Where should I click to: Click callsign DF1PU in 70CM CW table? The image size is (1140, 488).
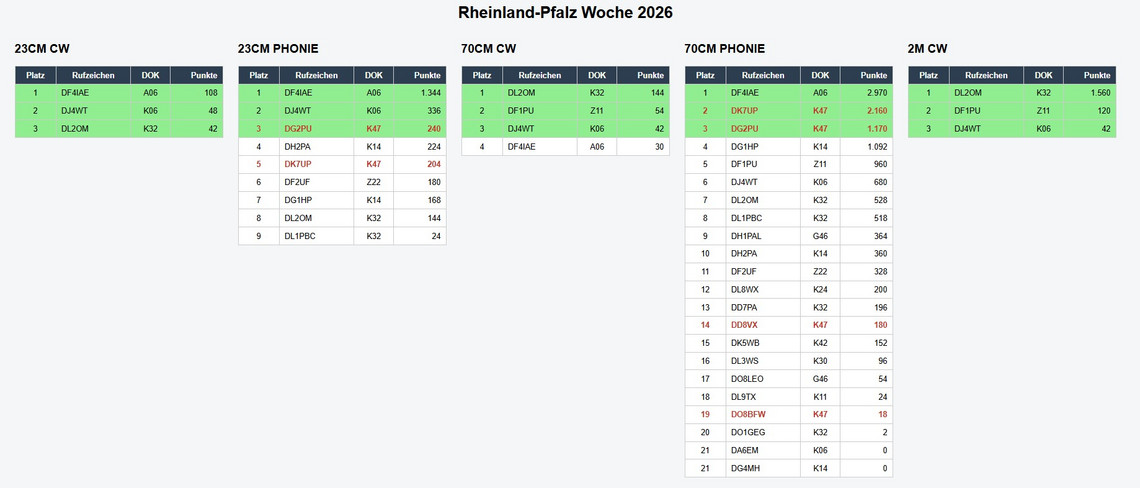pyautogui.click(x=521, y=111)
